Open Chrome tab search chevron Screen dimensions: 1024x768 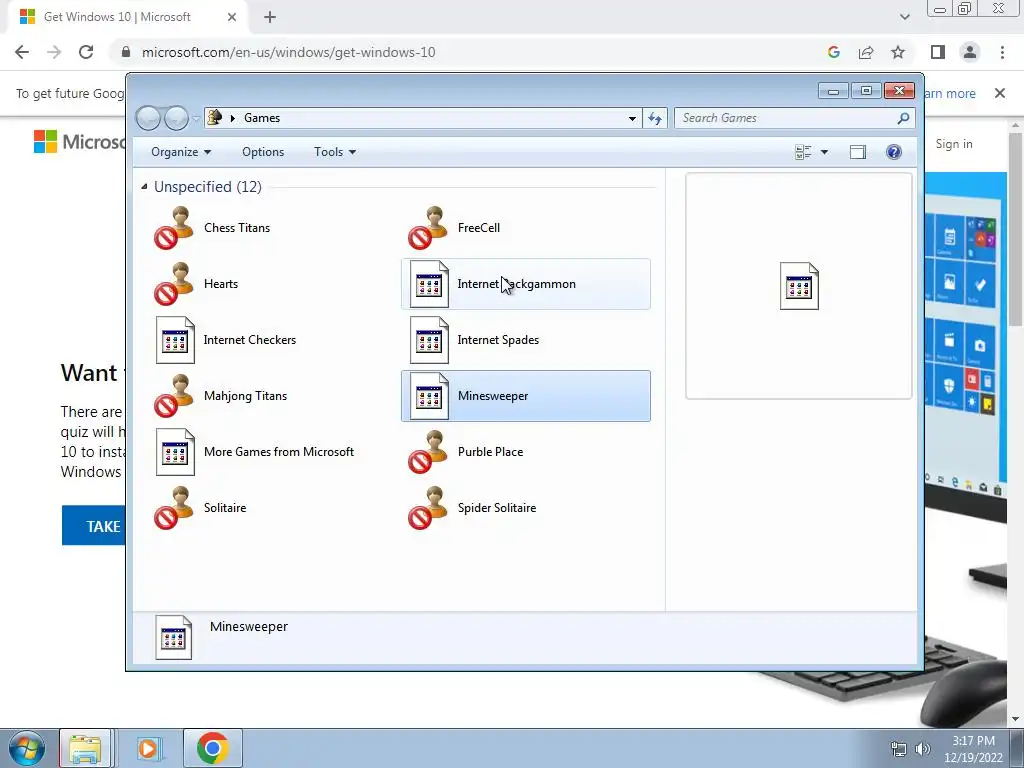click(x=904, y=17)
